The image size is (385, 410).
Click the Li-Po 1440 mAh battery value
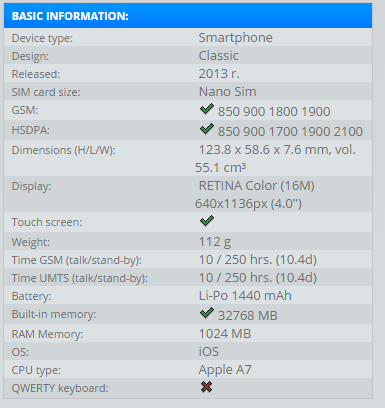point(245,296)
